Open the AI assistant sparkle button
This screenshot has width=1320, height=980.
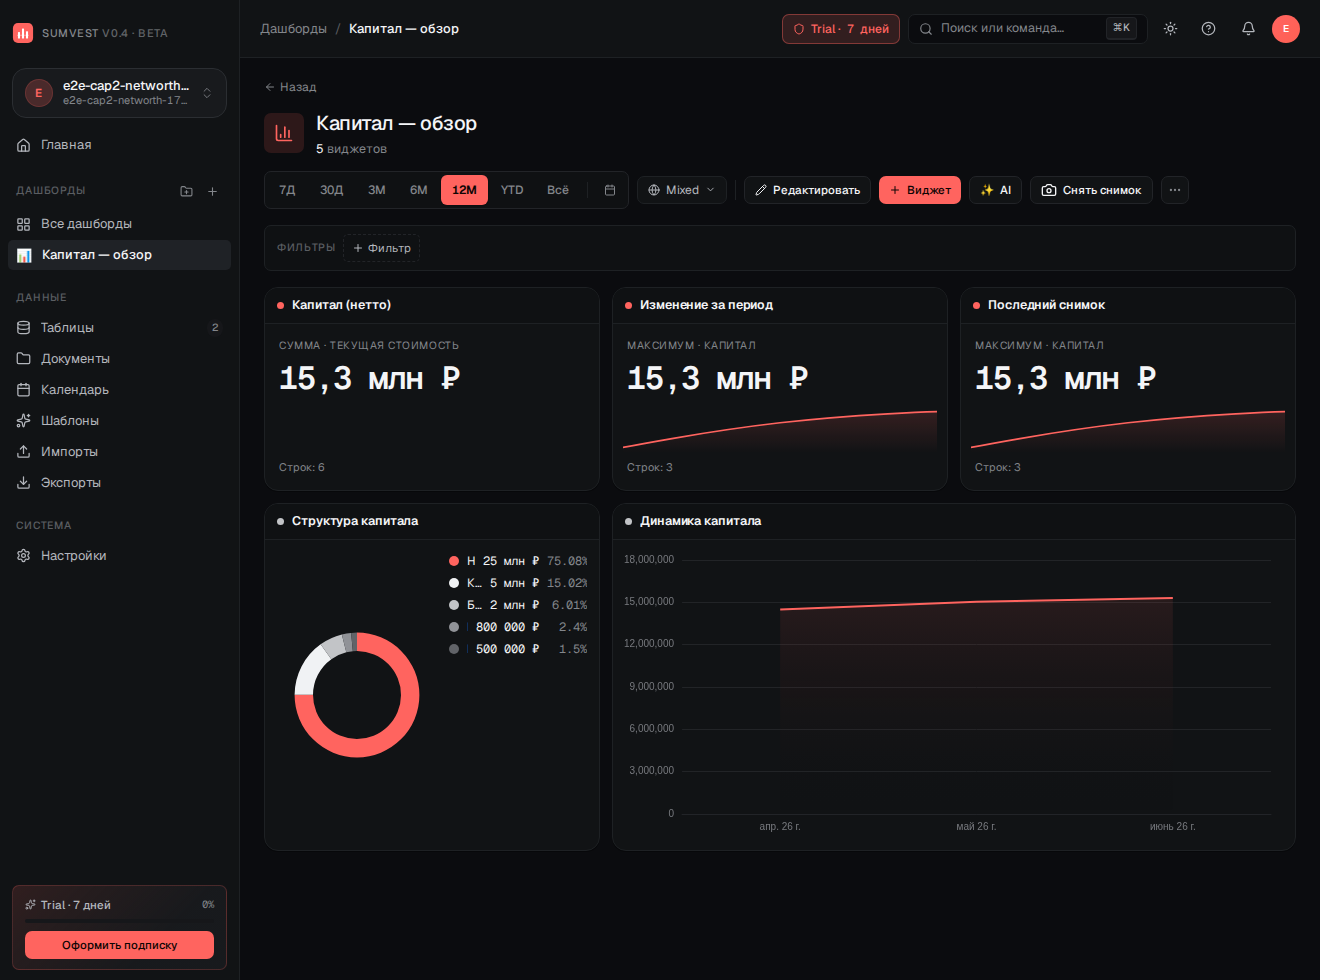point(996,190)
